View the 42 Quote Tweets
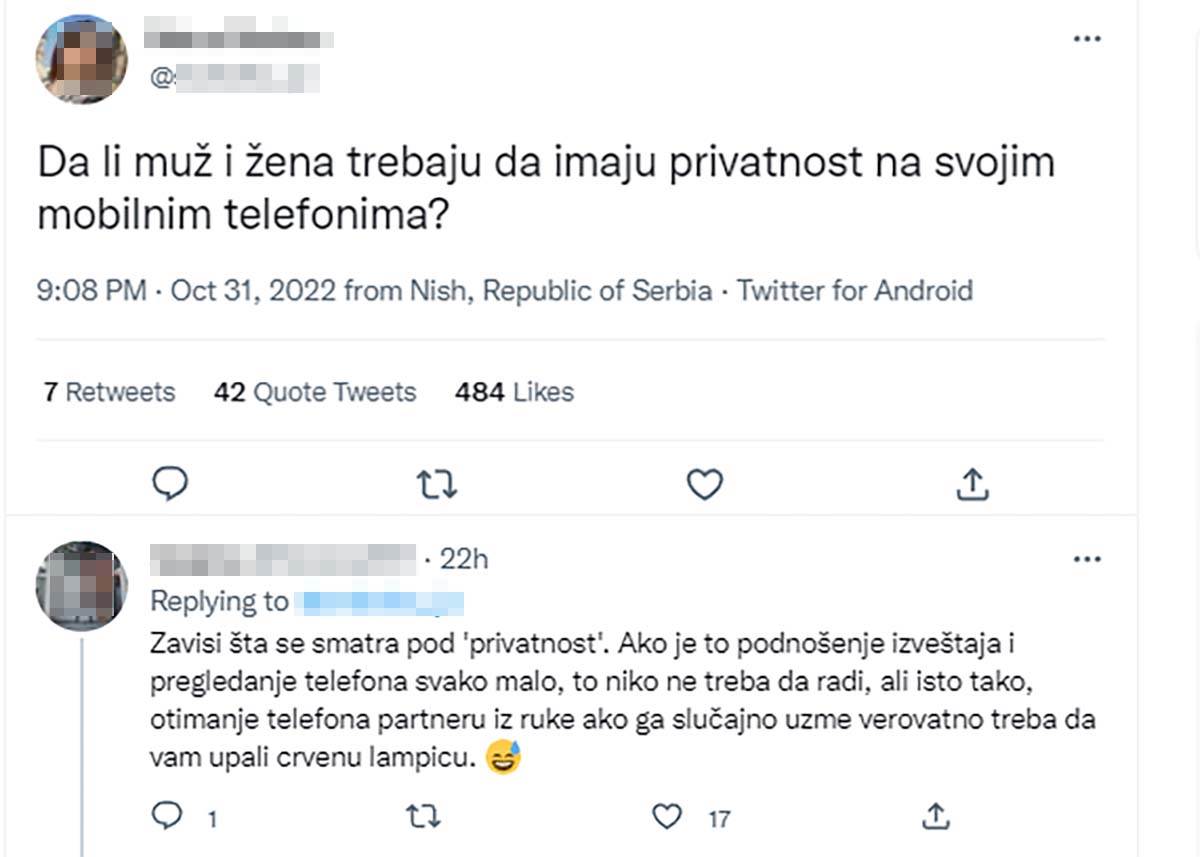The height and width of the screenshot is (857, 1200). coord(314,392)
